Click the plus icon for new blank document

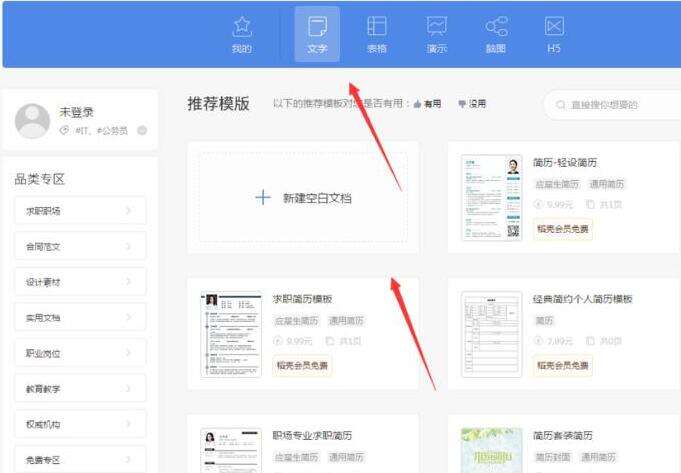coord(263,198)
